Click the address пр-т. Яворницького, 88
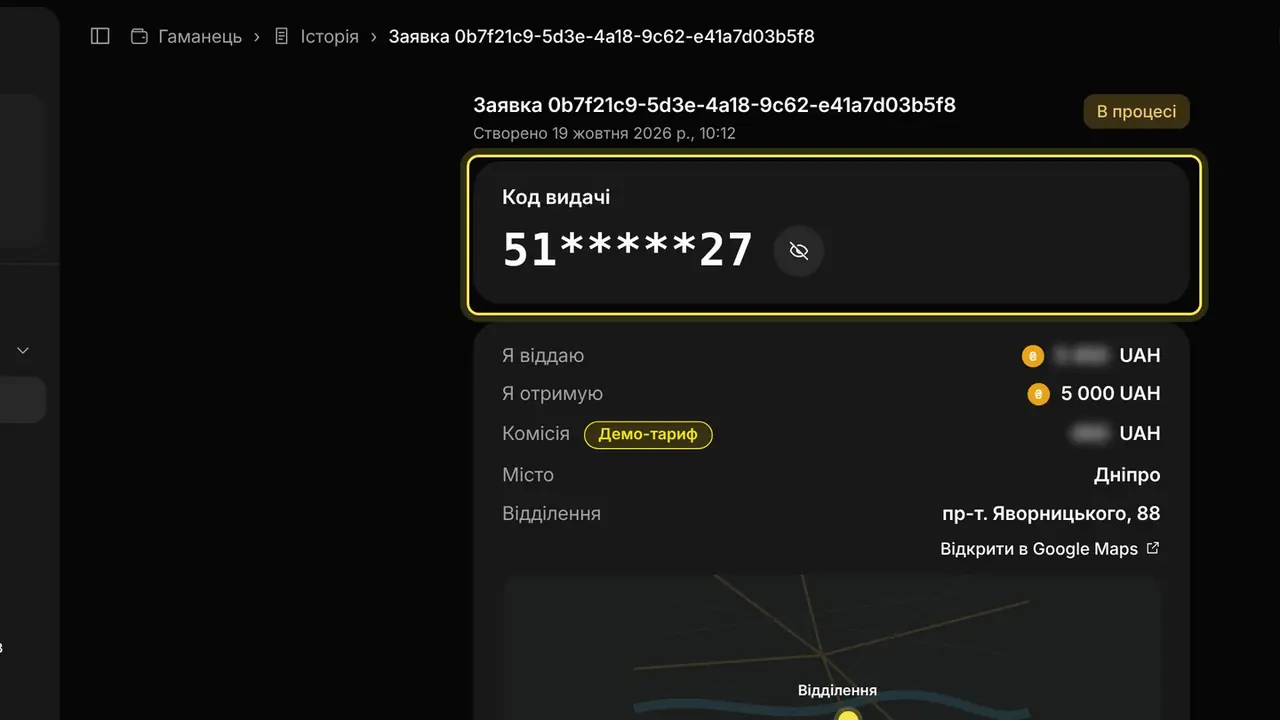Image resolution: width=1280 pixels, height=720 pixels. coord(1051,514)
